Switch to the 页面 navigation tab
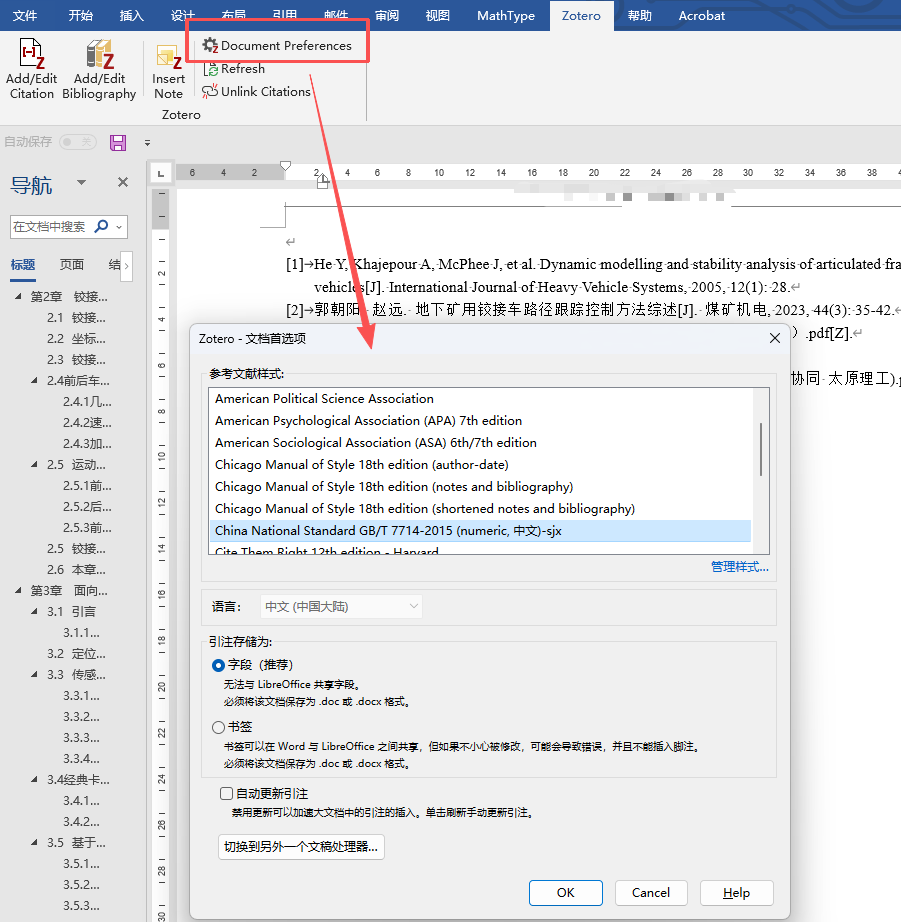 click(x=72, y=265)
